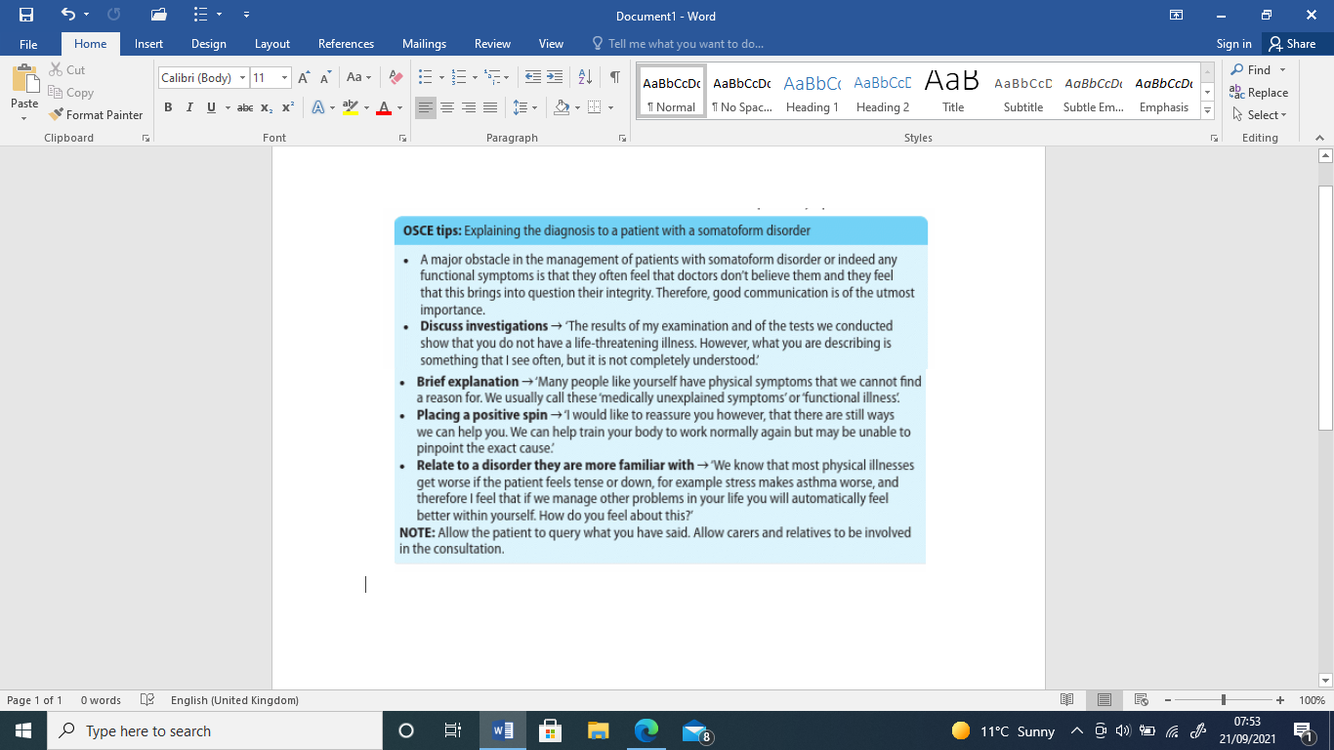Toggle Subscript formatting
Screen dimensions: 1334x750
pos(266,107)
